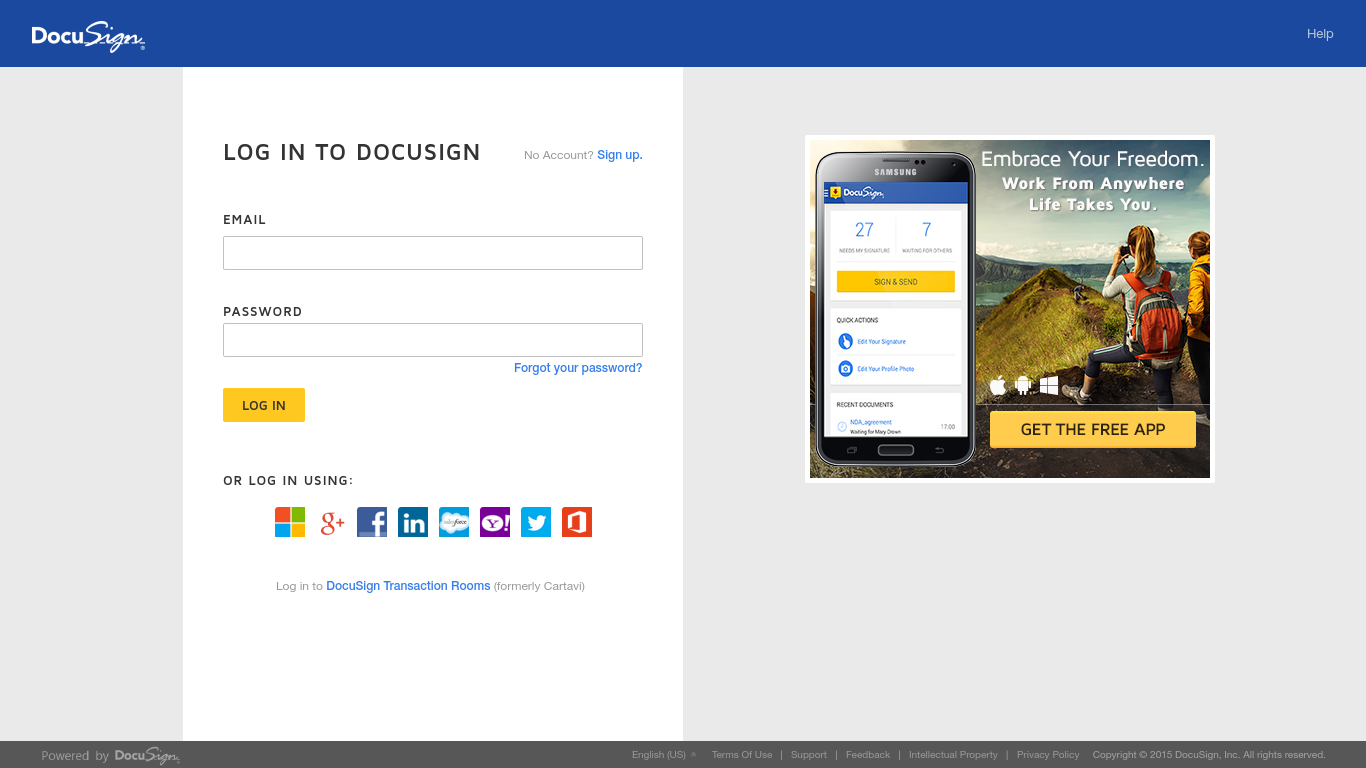Log in with the Facebook icon
1366x768 pixels.
pos(372,522)
